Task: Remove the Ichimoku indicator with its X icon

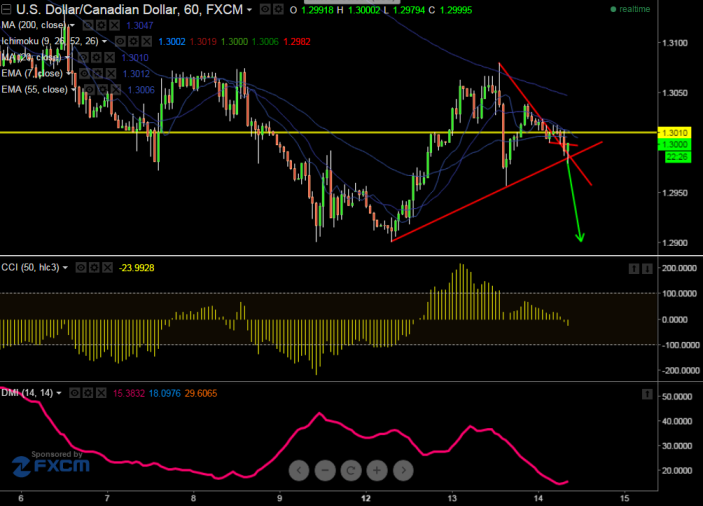Action: click(x=147, y=42)
